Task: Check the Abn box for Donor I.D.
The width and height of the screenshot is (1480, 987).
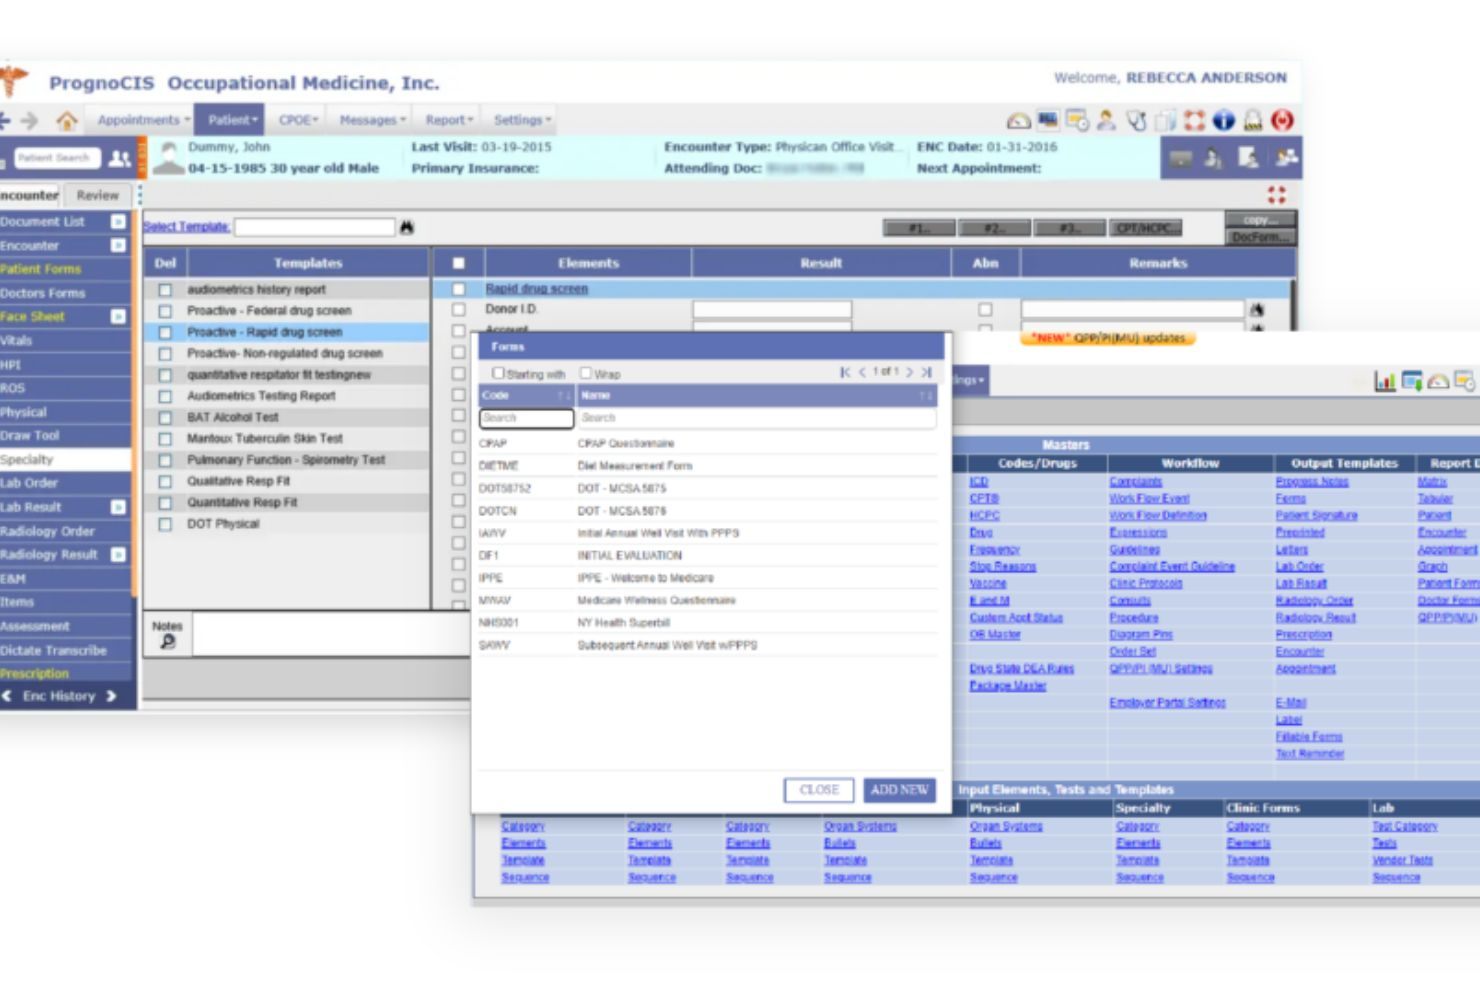Action: (x=985, y=310)
